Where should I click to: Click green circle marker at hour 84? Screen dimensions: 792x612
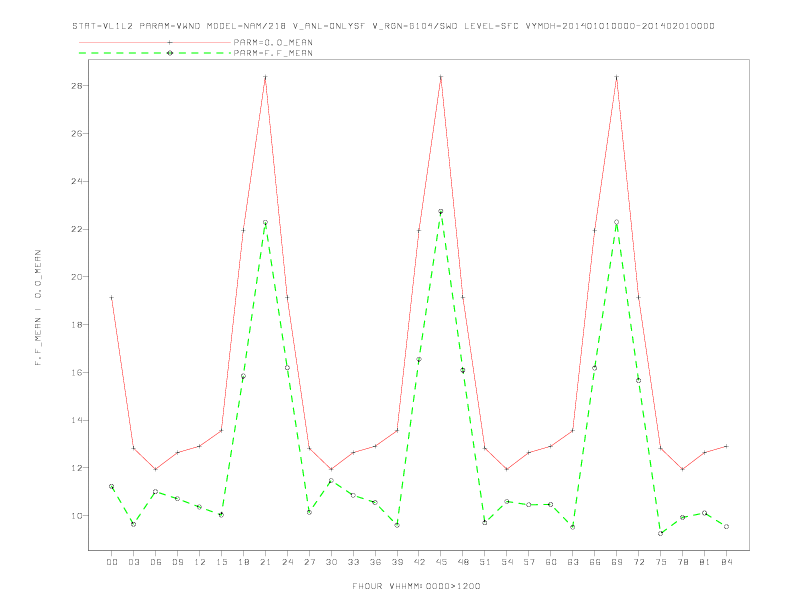[726, 527]
